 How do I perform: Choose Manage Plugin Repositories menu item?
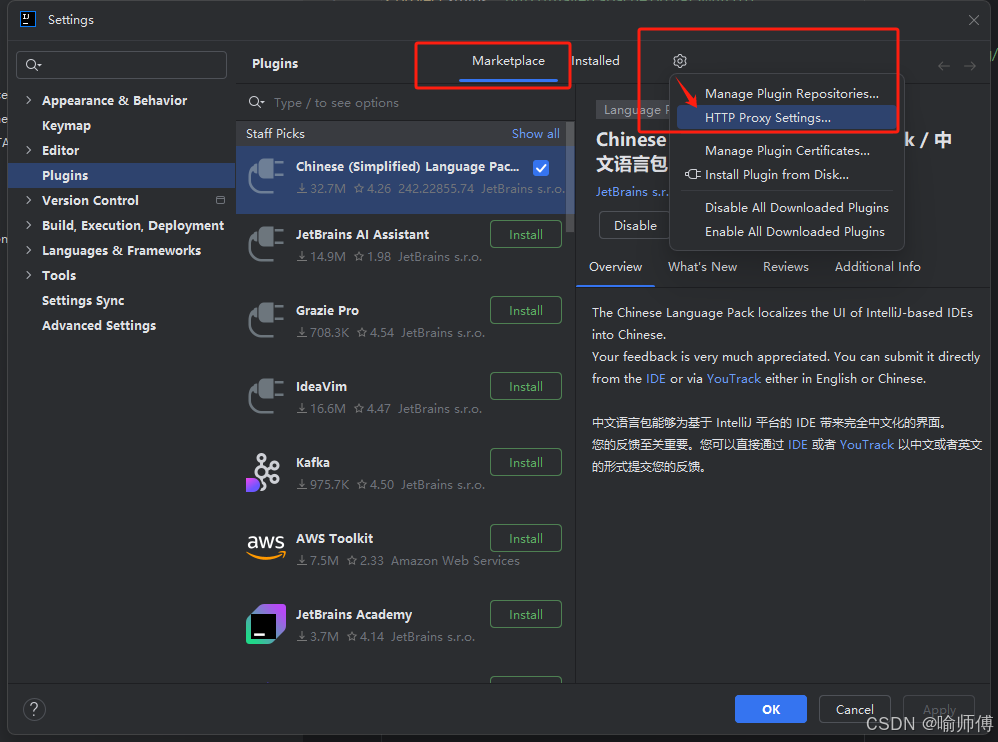click(787, 94)
